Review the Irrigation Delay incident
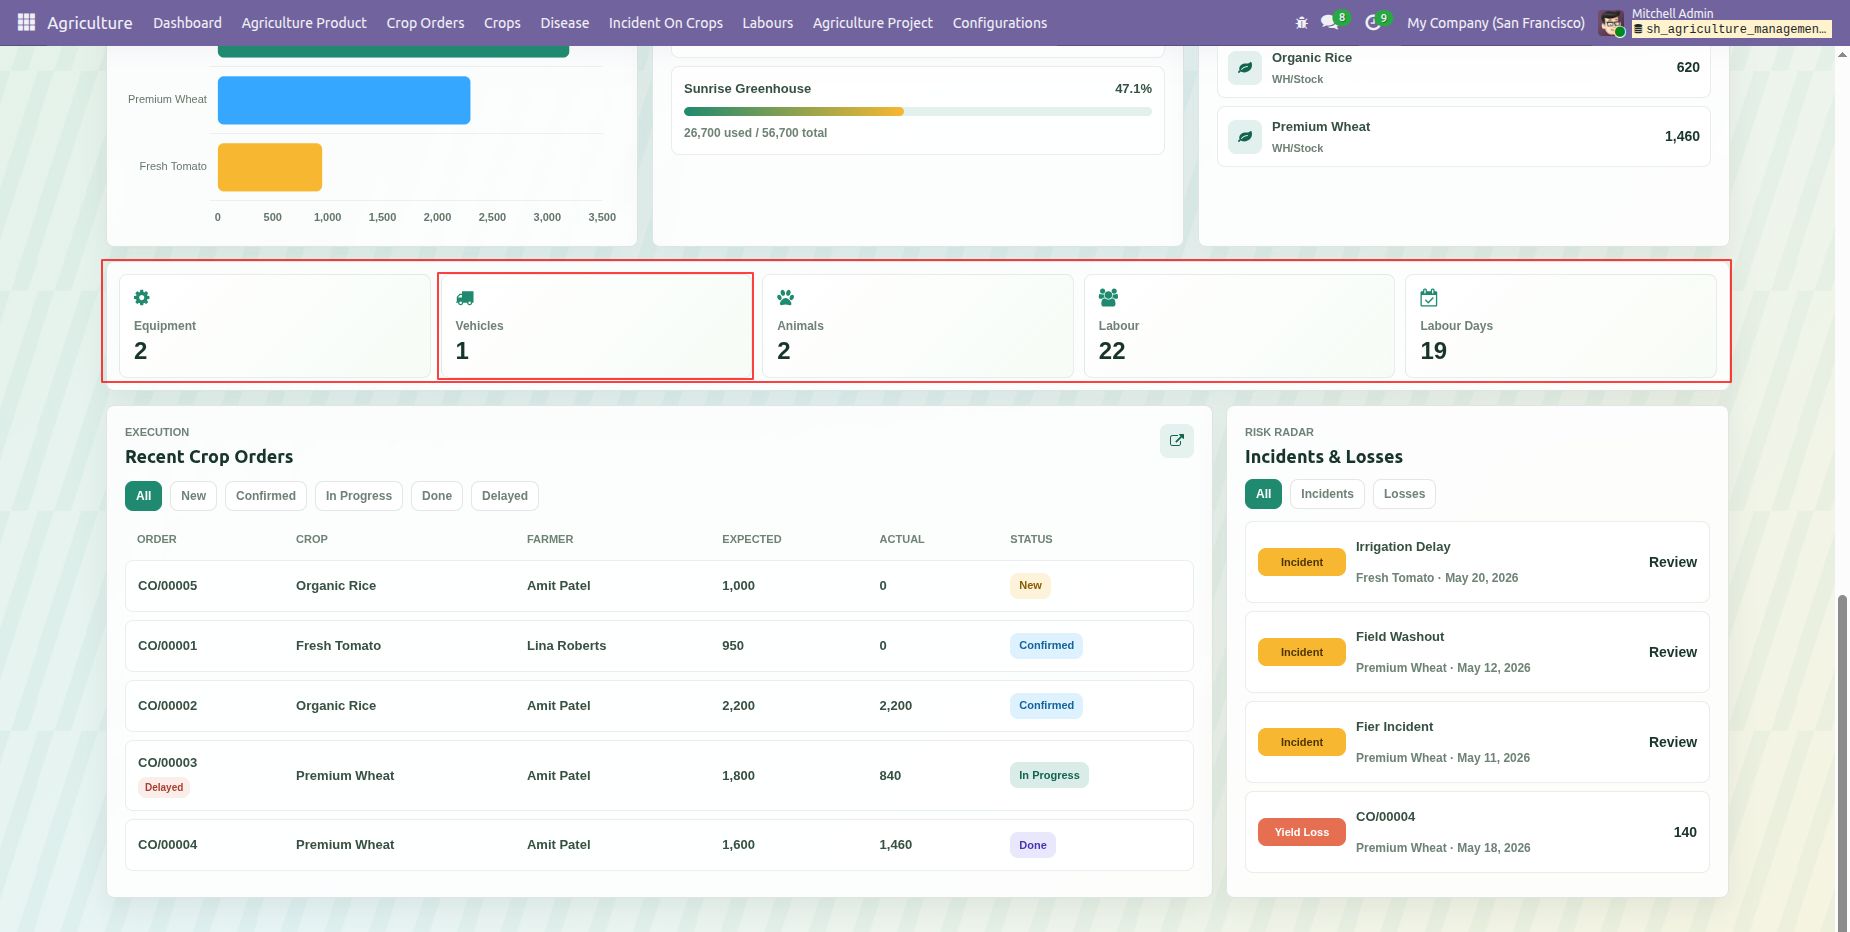The image size is (1850, 932). pyautogui.click(x=1672, y=562)
